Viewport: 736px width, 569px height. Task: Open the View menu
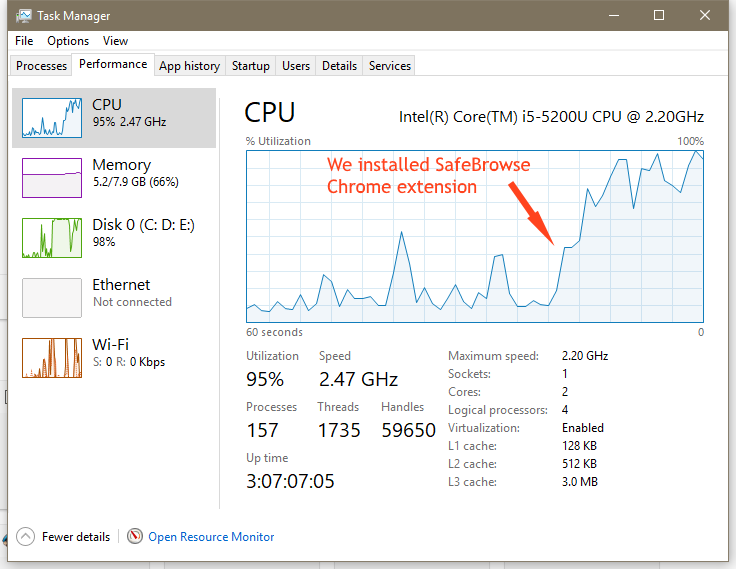pyautogui.click(x=115, y=41)
